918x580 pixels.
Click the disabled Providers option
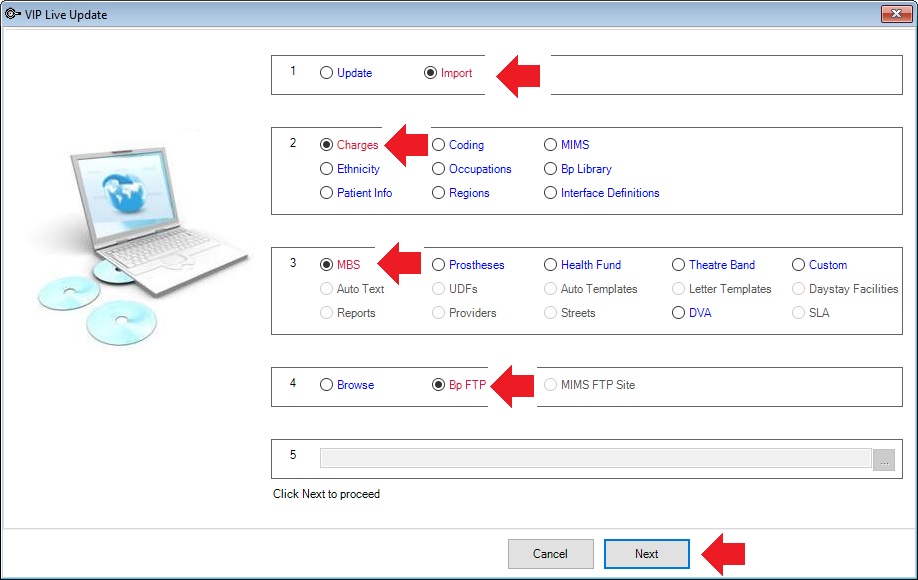coord(464,313)
